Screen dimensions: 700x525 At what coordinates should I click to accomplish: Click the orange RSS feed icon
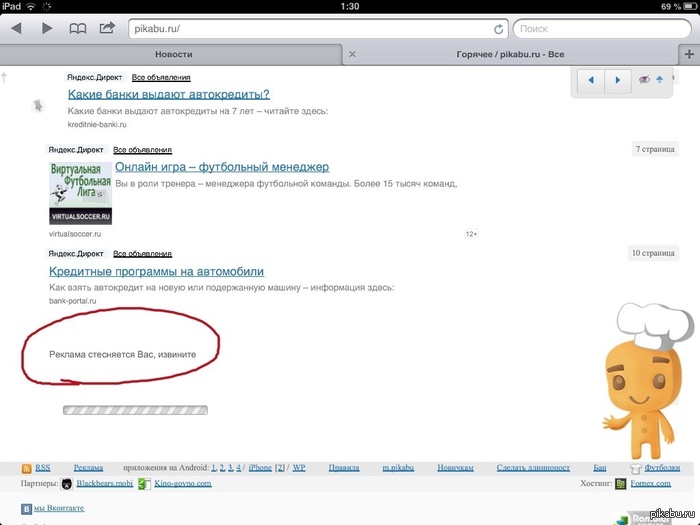pyautogui.click(x=26, y=468)
